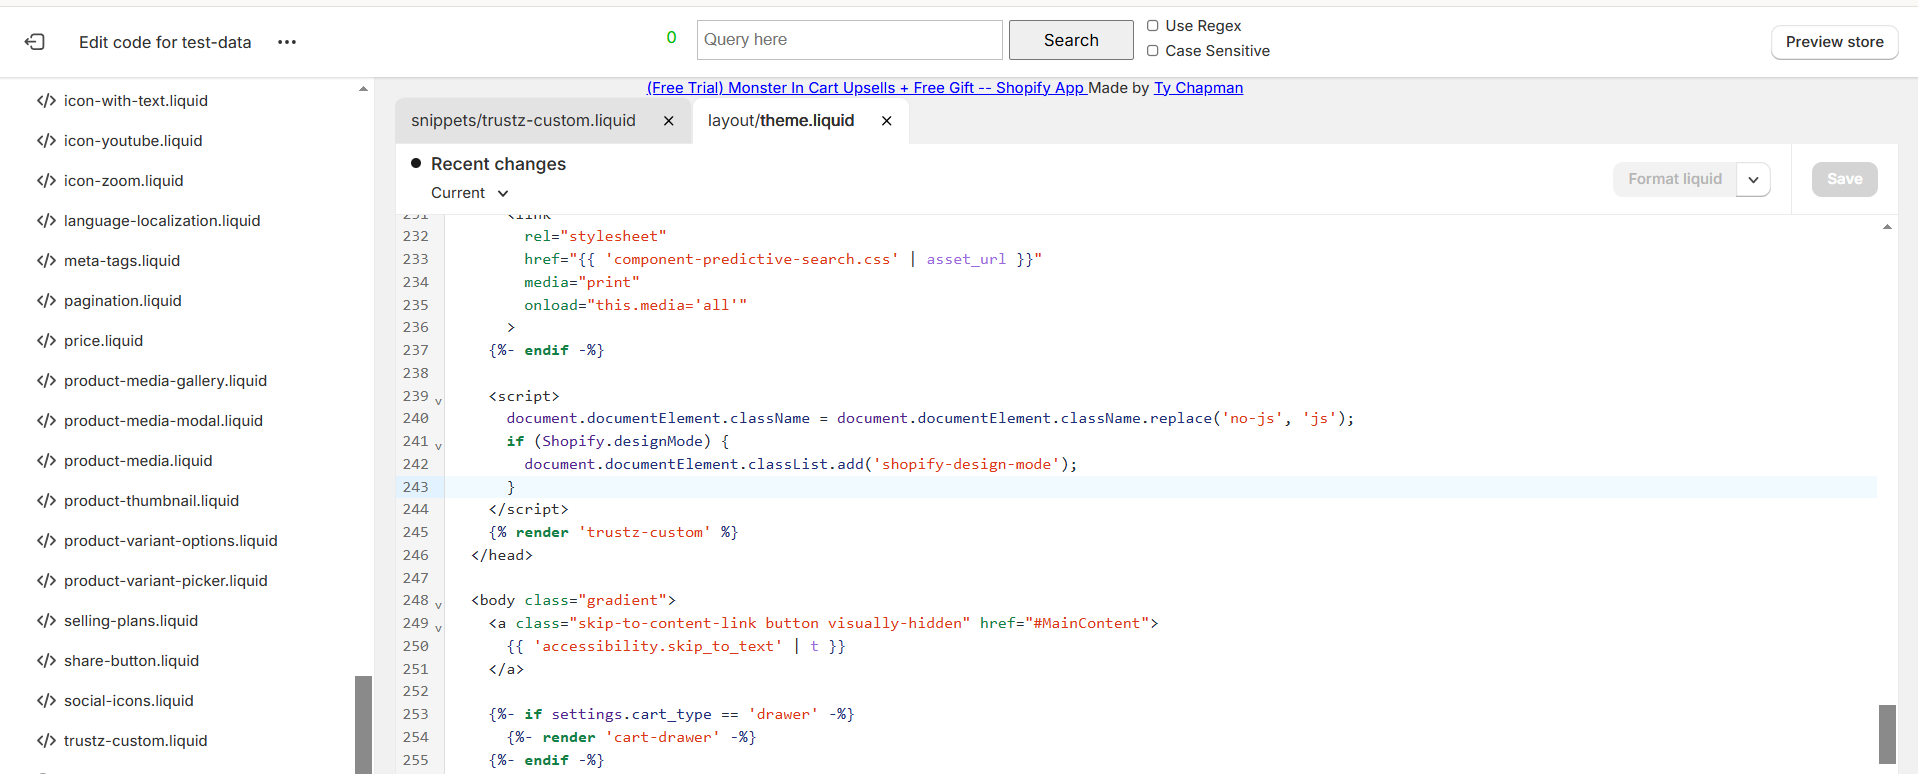The height and width of the screenshot is (774, 1918).
Task: Click the exit editor back icon
Action: [x=35, y=42]
